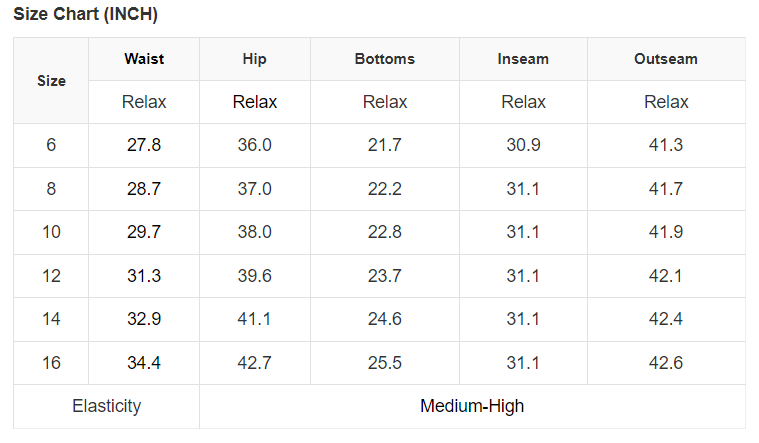Image resolution: width=759 pixels, height=443 pixels.
Task: Click the Size header cell
Action: pos(51,80)
